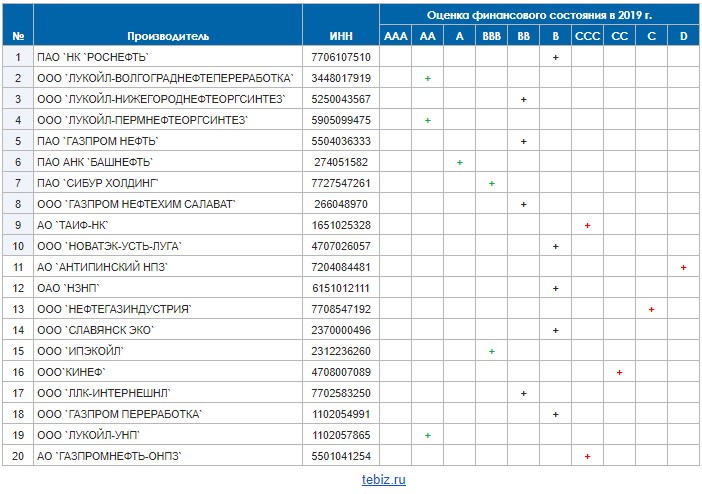Click the INN value 2312236260
Viewport: 702px width, 494px height.
[x=341, y=351]
